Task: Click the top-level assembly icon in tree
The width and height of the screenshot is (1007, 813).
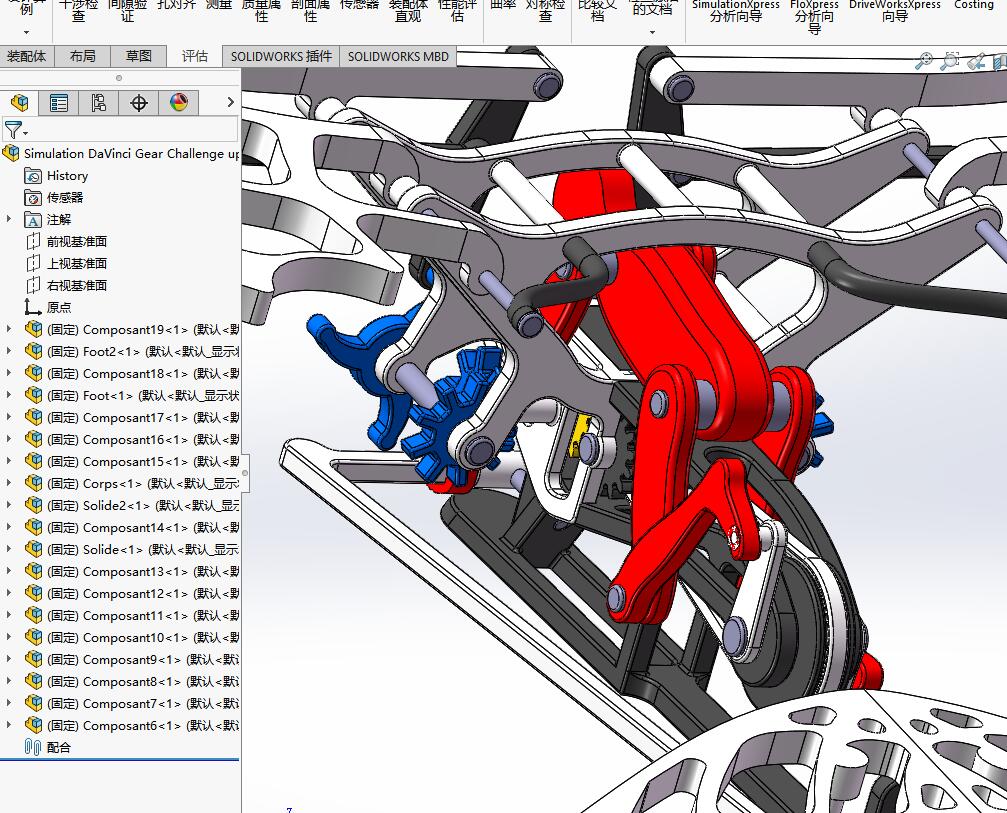Action: pos(11,153)
